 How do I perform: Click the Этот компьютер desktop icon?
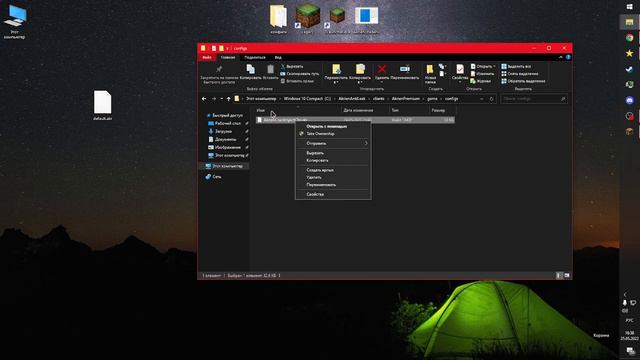pyautogui.click(x=15, y=21)
